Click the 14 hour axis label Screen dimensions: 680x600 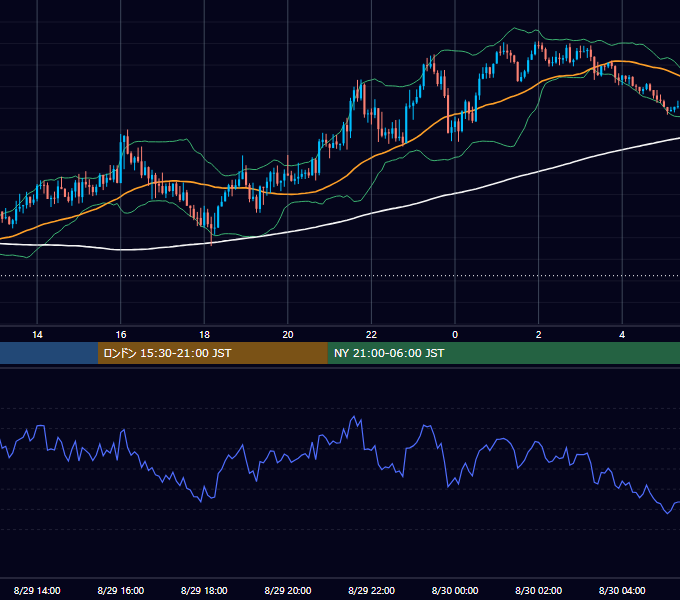(x=37, y=335)
